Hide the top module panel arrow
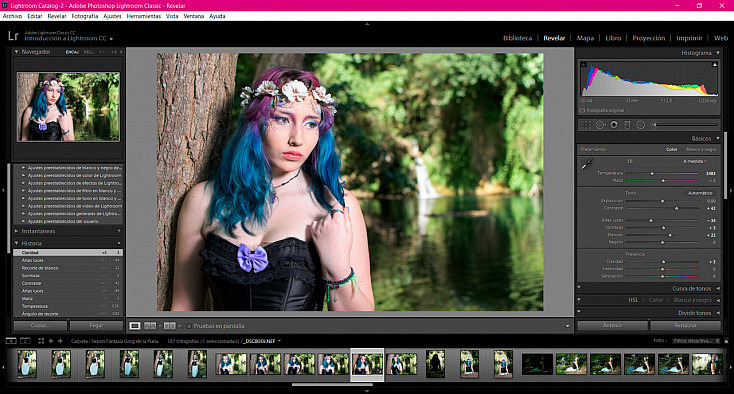This screenshot has height=394, width=734. (x=367, y=24)
